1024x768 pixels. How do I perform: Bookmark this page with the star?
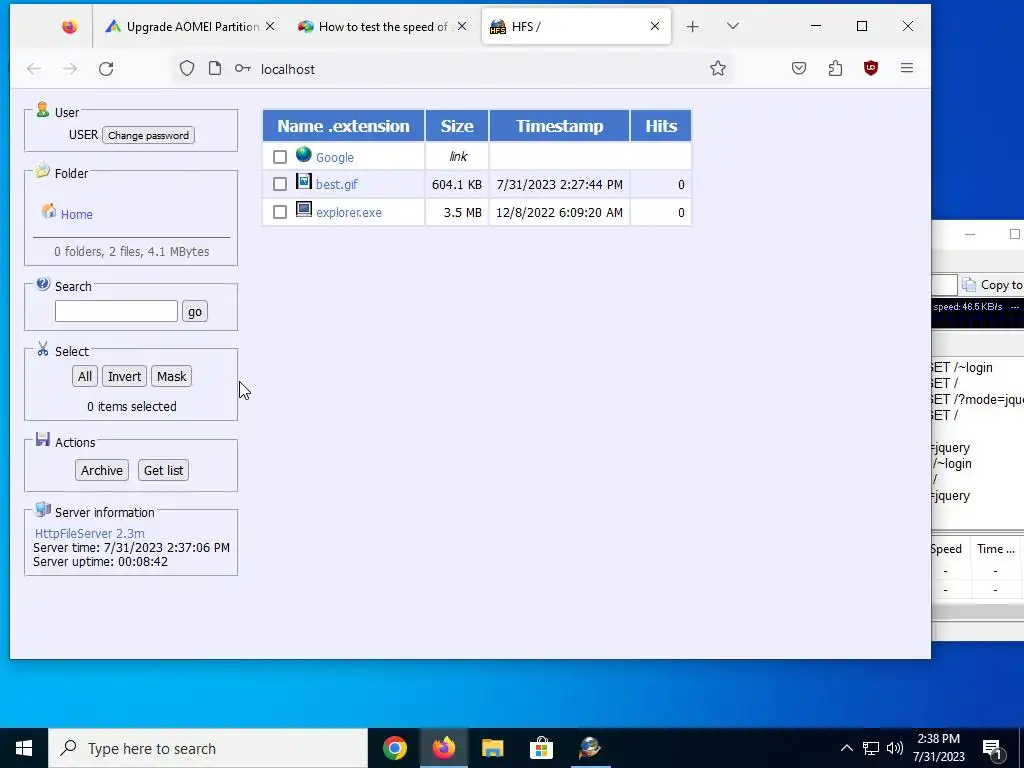click(x=718, y=69)
